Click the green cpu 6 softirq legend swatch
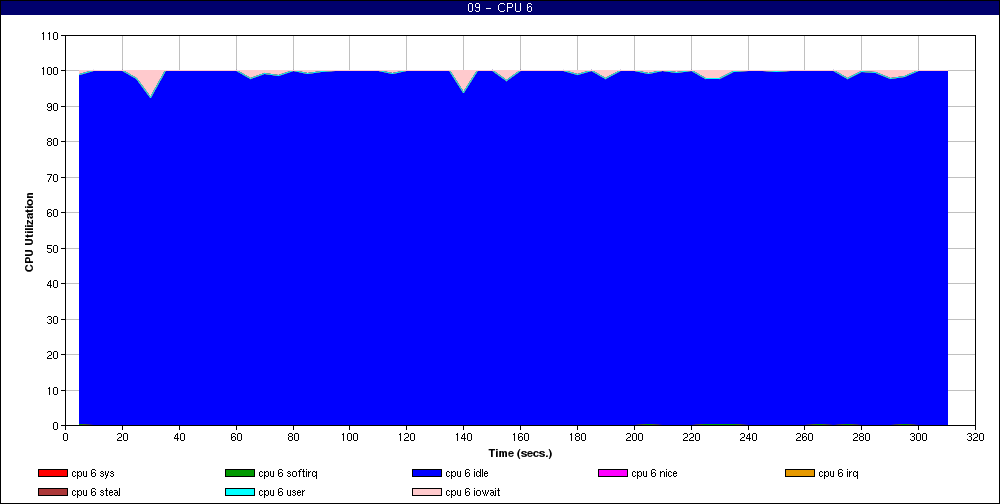This screenshot has height=504, width=1000. coord(240,473)
